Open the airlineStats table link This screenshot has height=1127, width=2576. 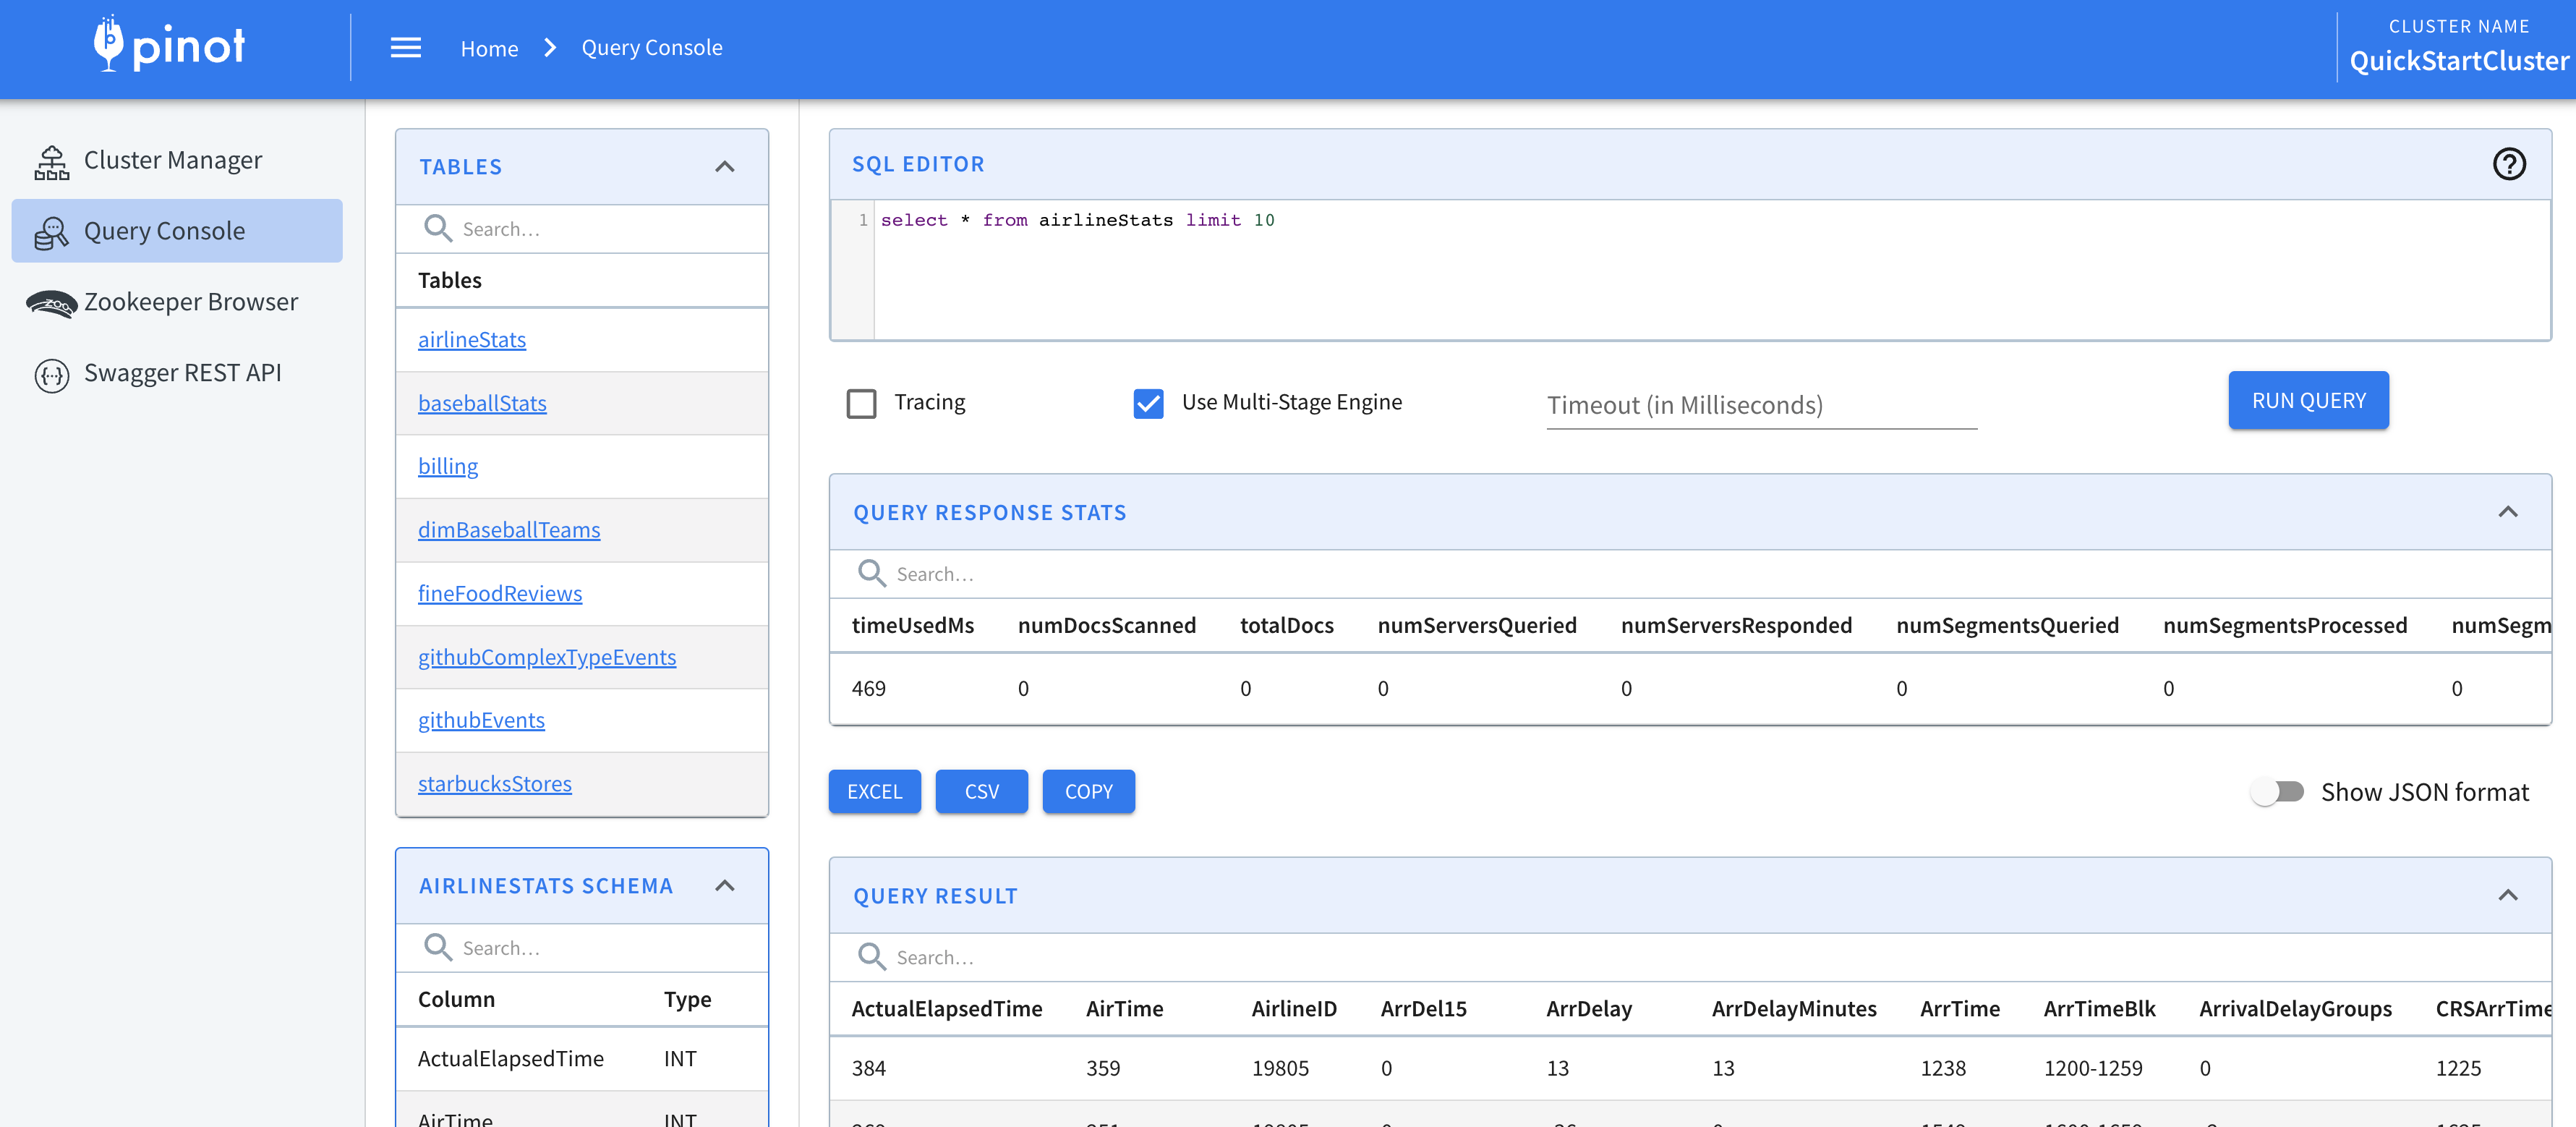472,340
